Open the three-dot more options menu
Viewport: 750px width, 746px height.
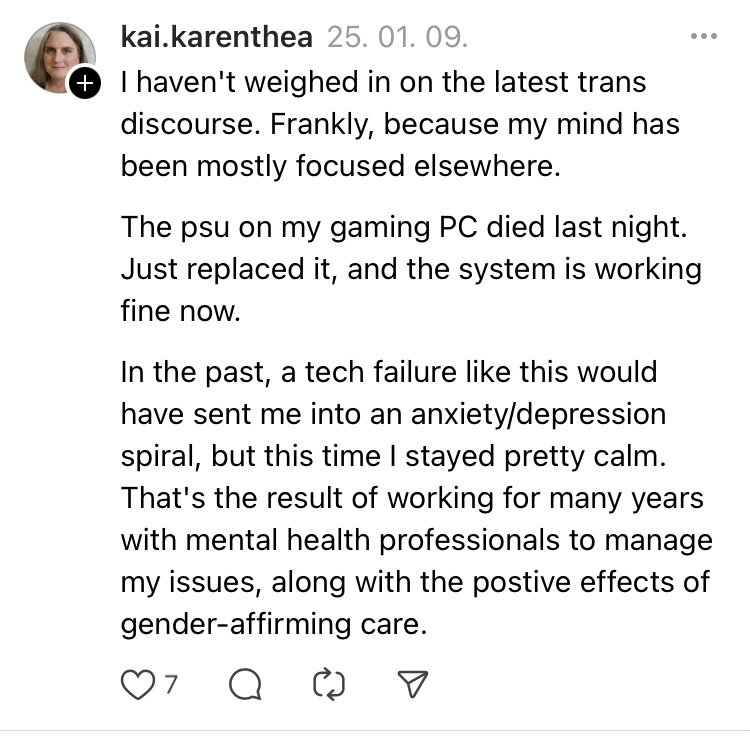pos(704,37)
